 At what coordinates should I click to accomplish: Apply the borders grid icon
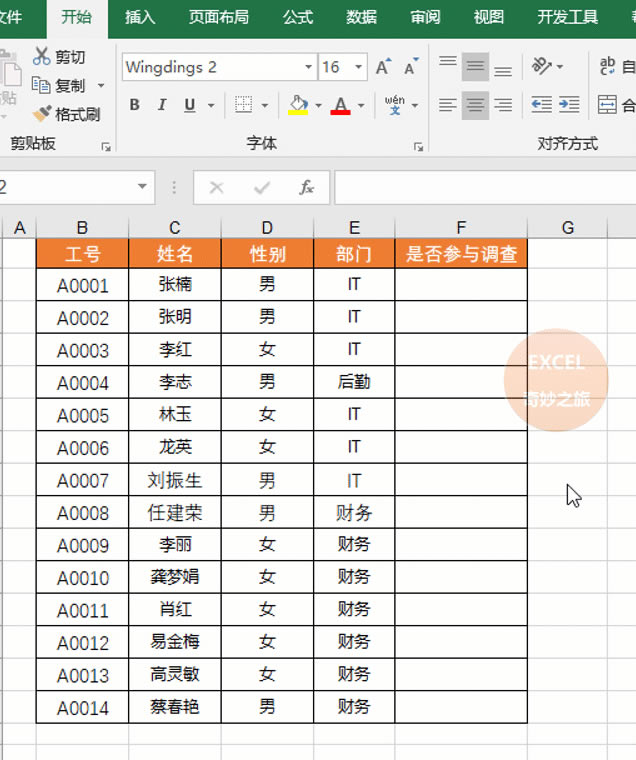[x=243, y=105]
